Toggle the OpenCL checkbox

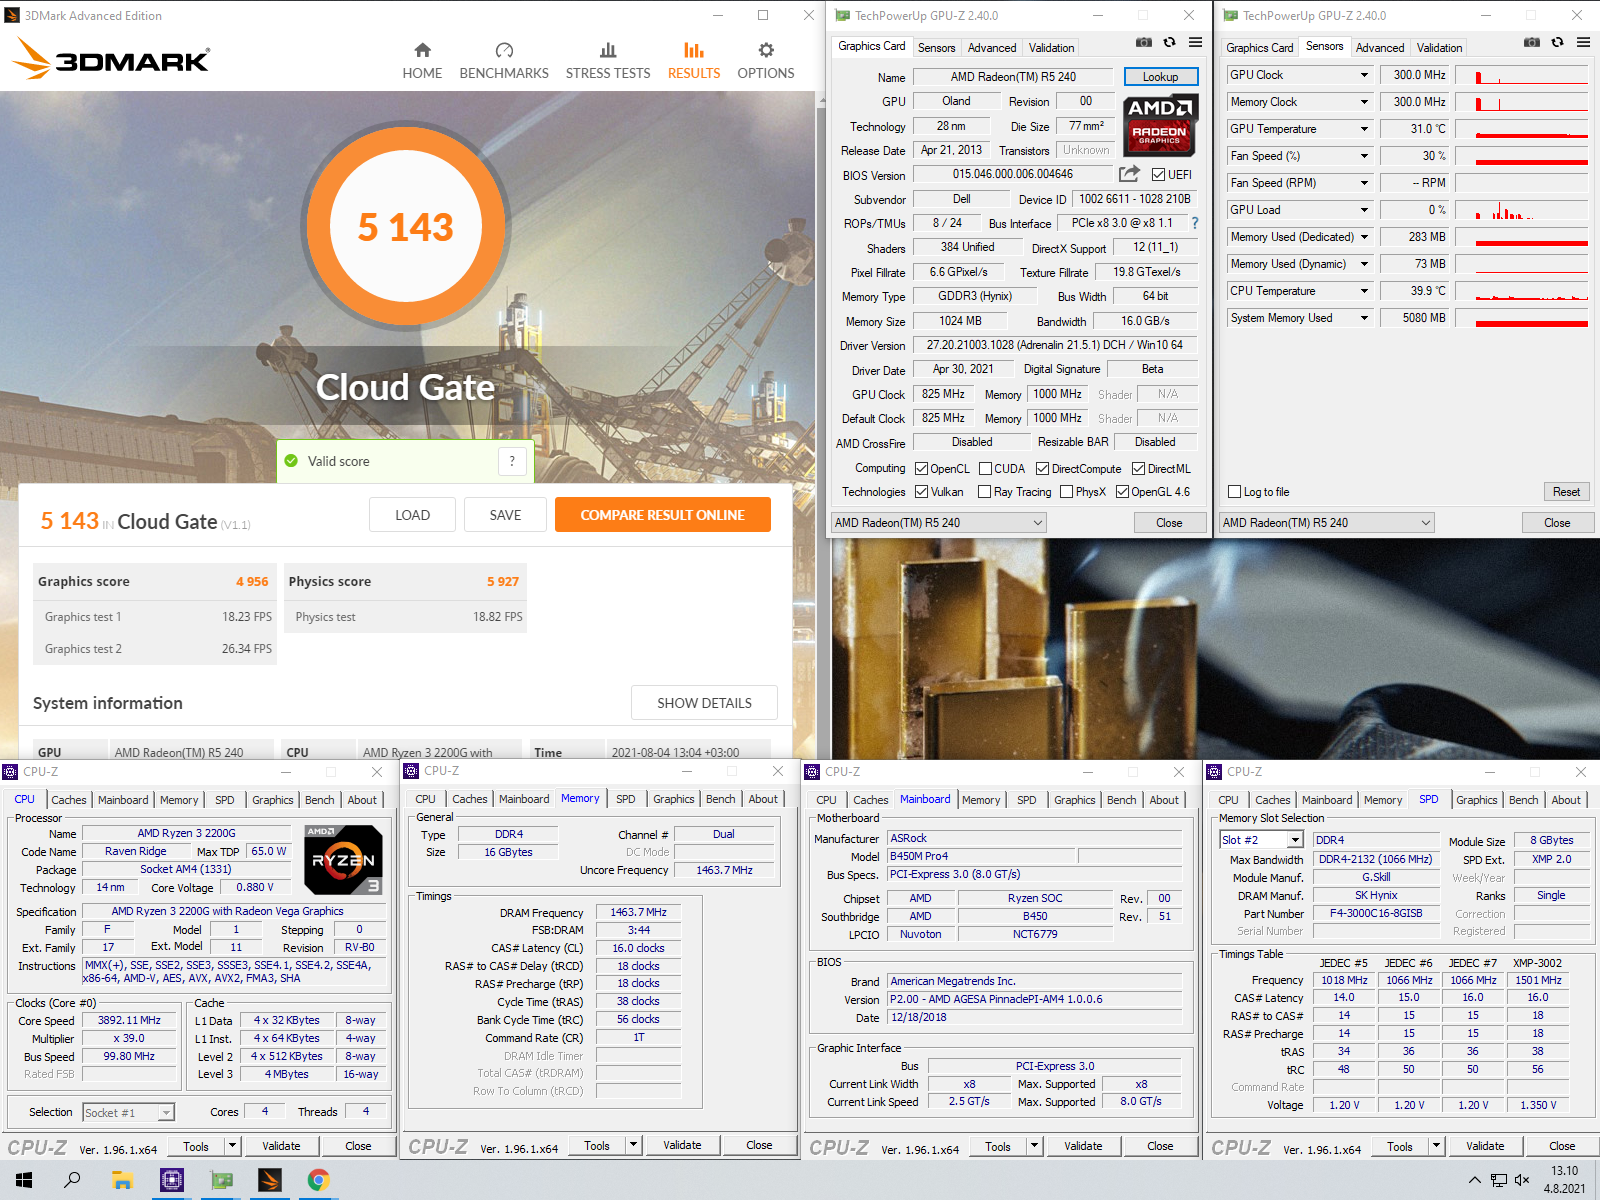(x=922, y=469)
